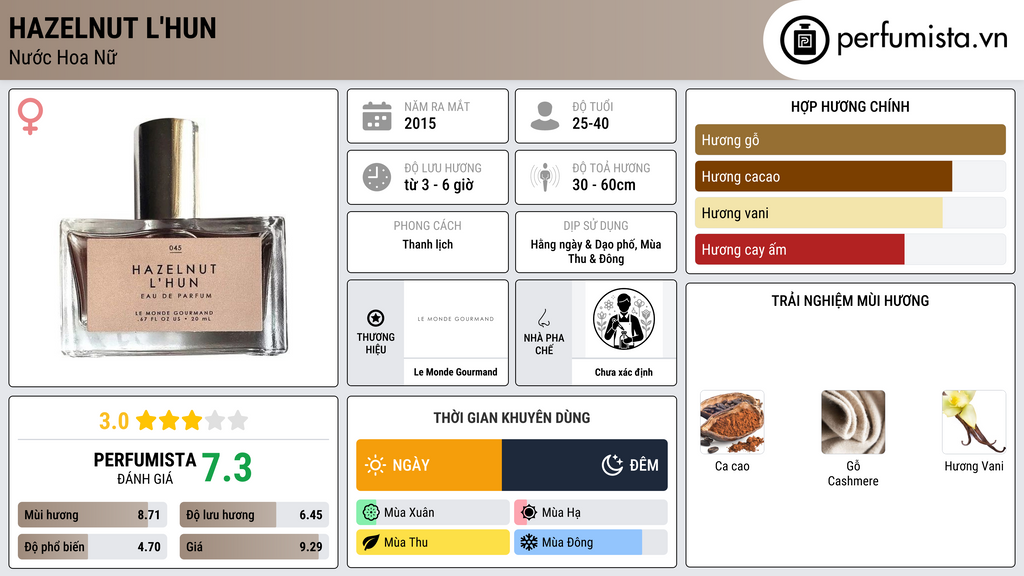Click the nose icon above Nhà pha chế
This screenshot has width=1024, height=576.
click(543, 318)
